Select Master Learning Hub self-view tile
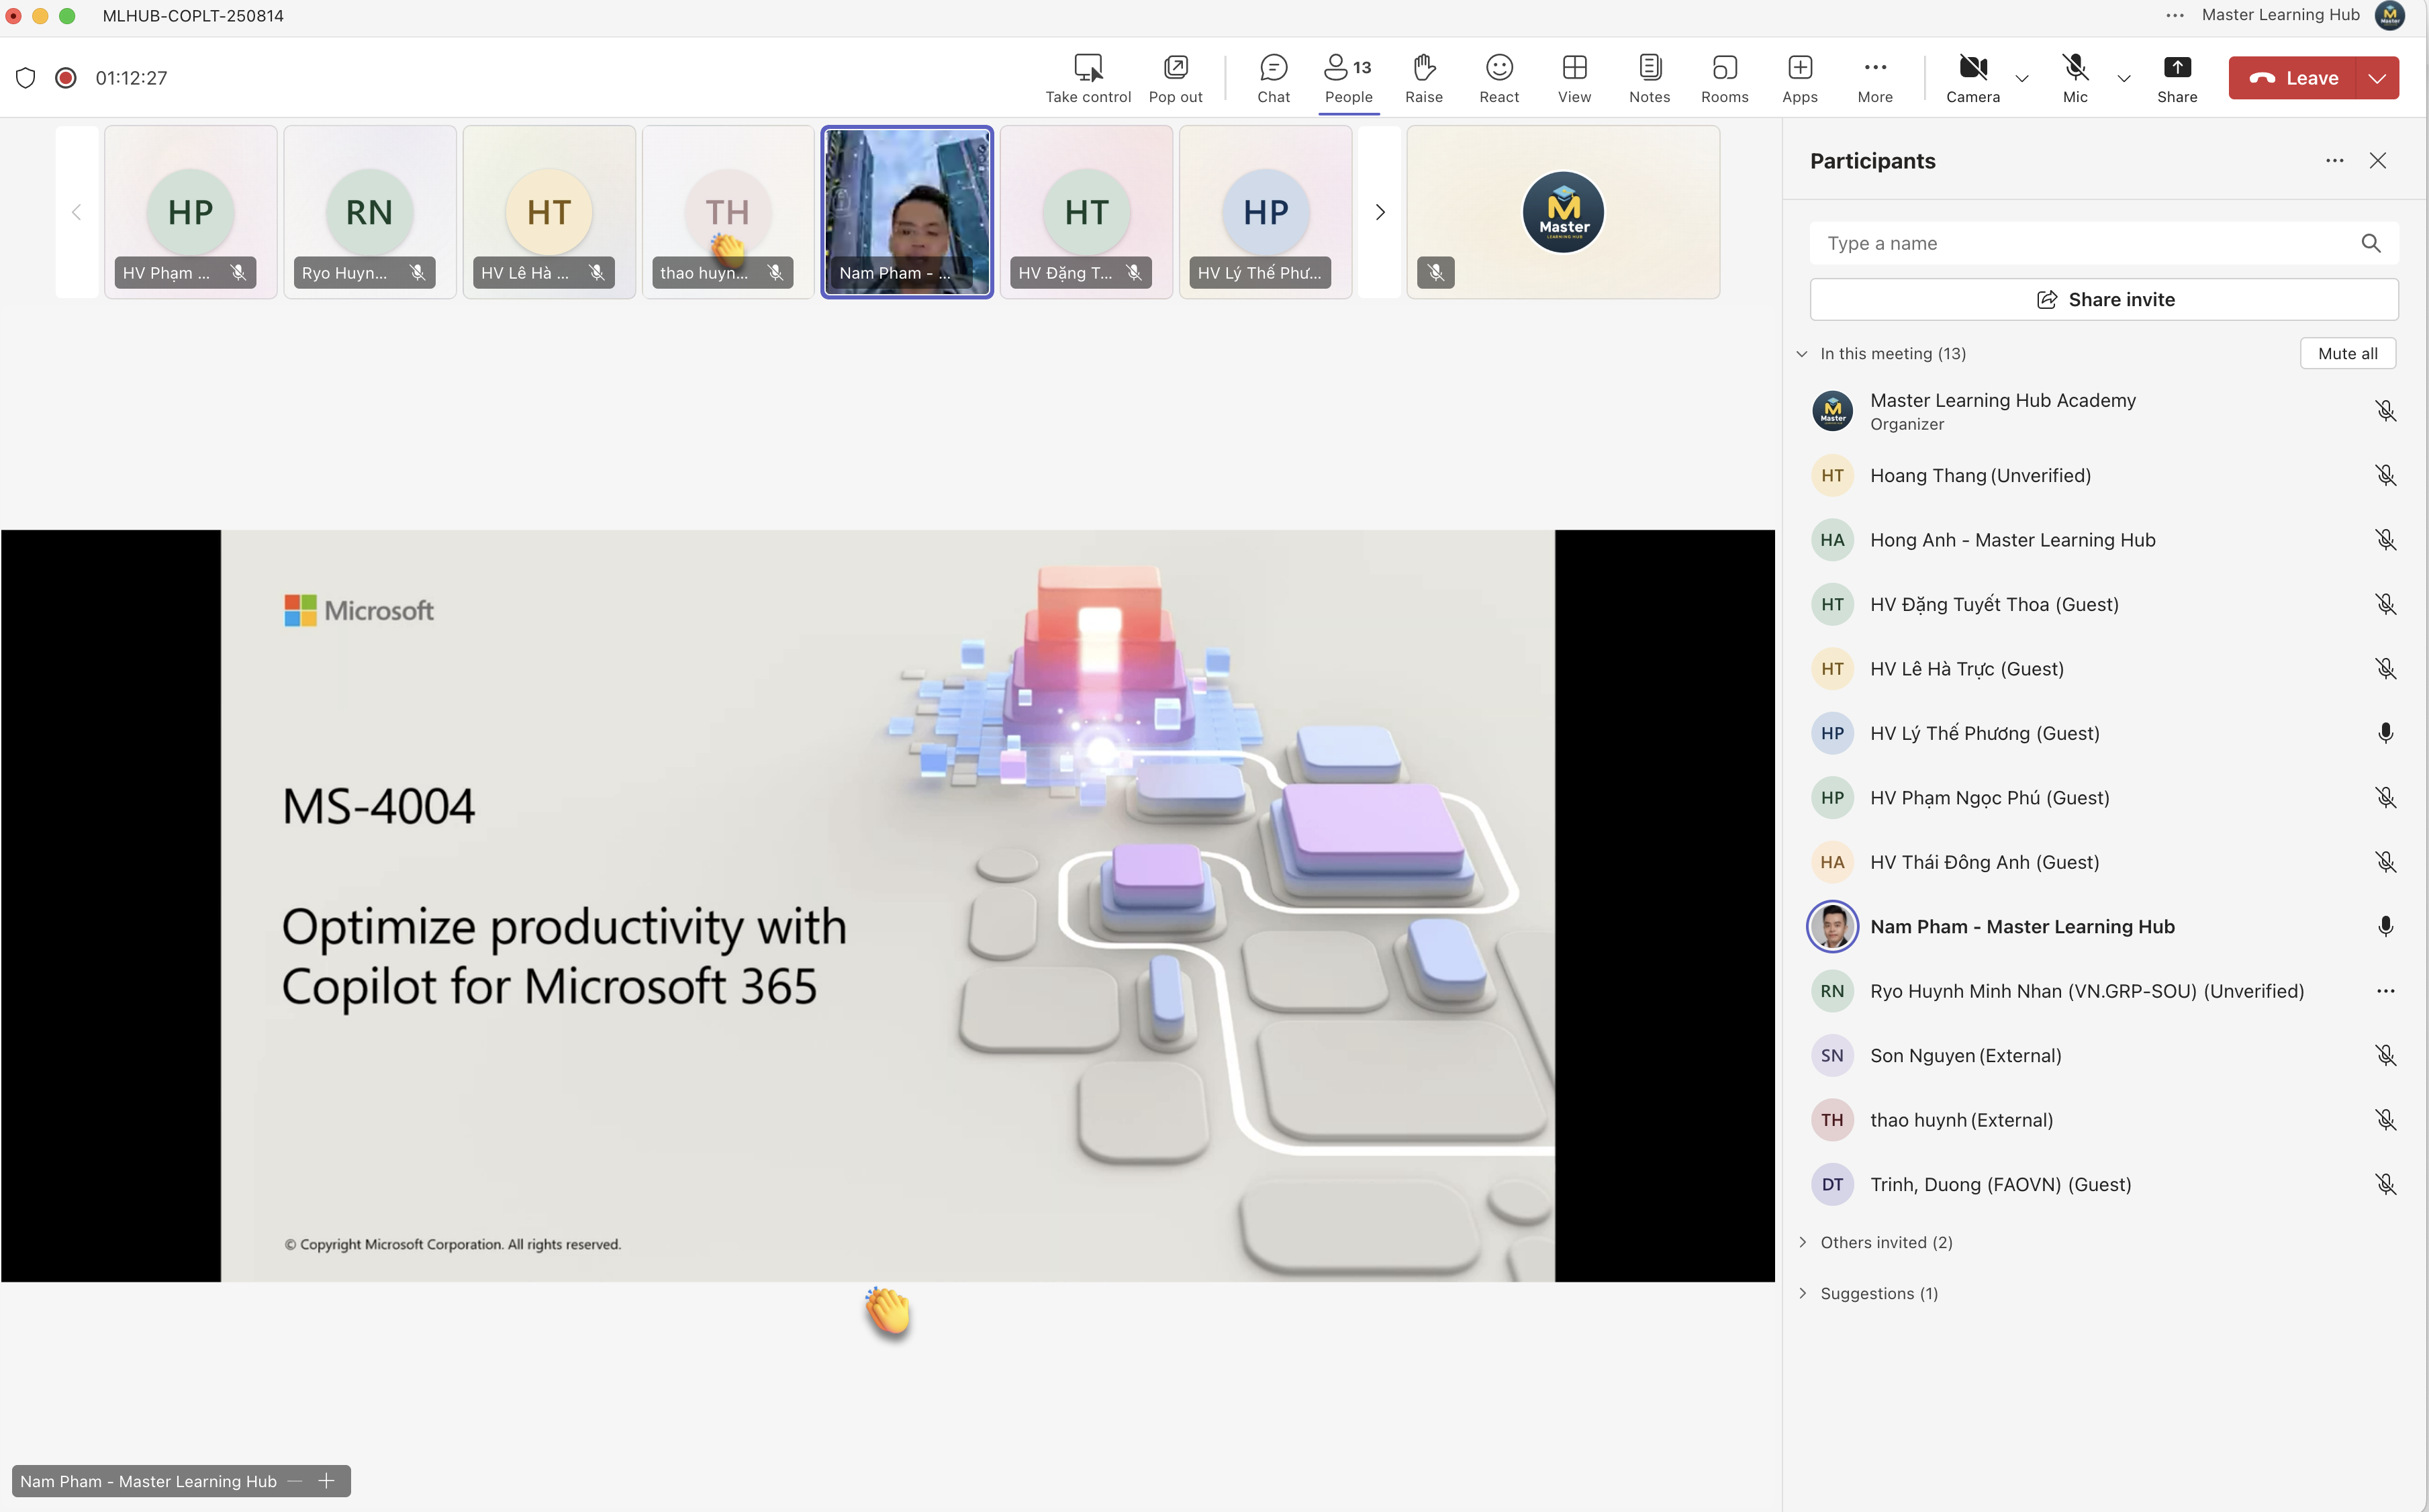This screenshot has width=2429, height=1512. tap(1562, 212)
